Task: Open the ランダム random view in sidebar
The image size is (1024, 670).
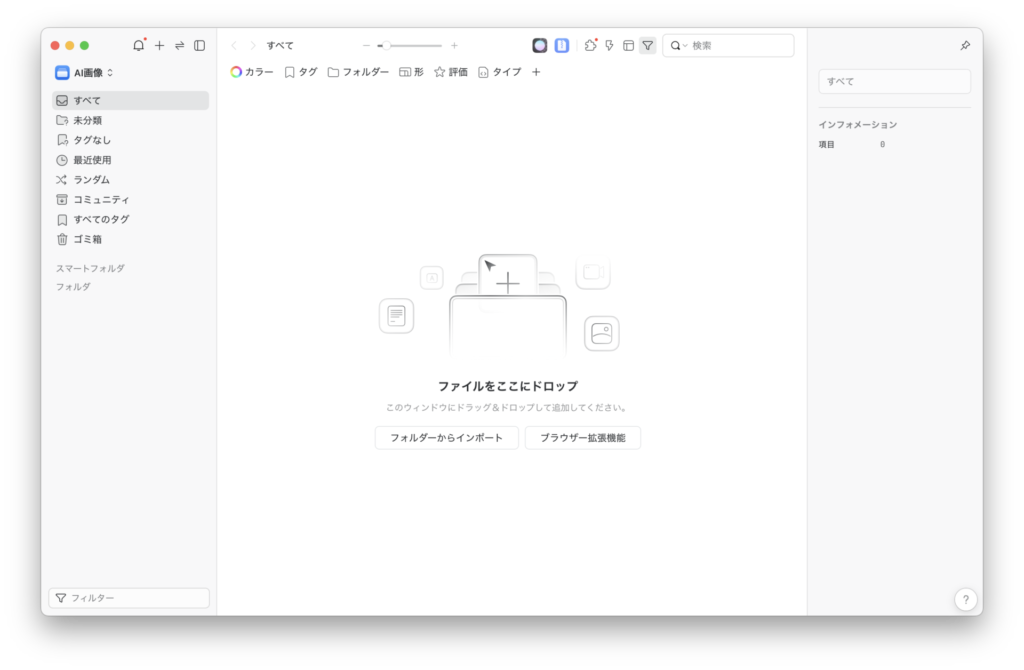Action: click(x=90, y=179)
